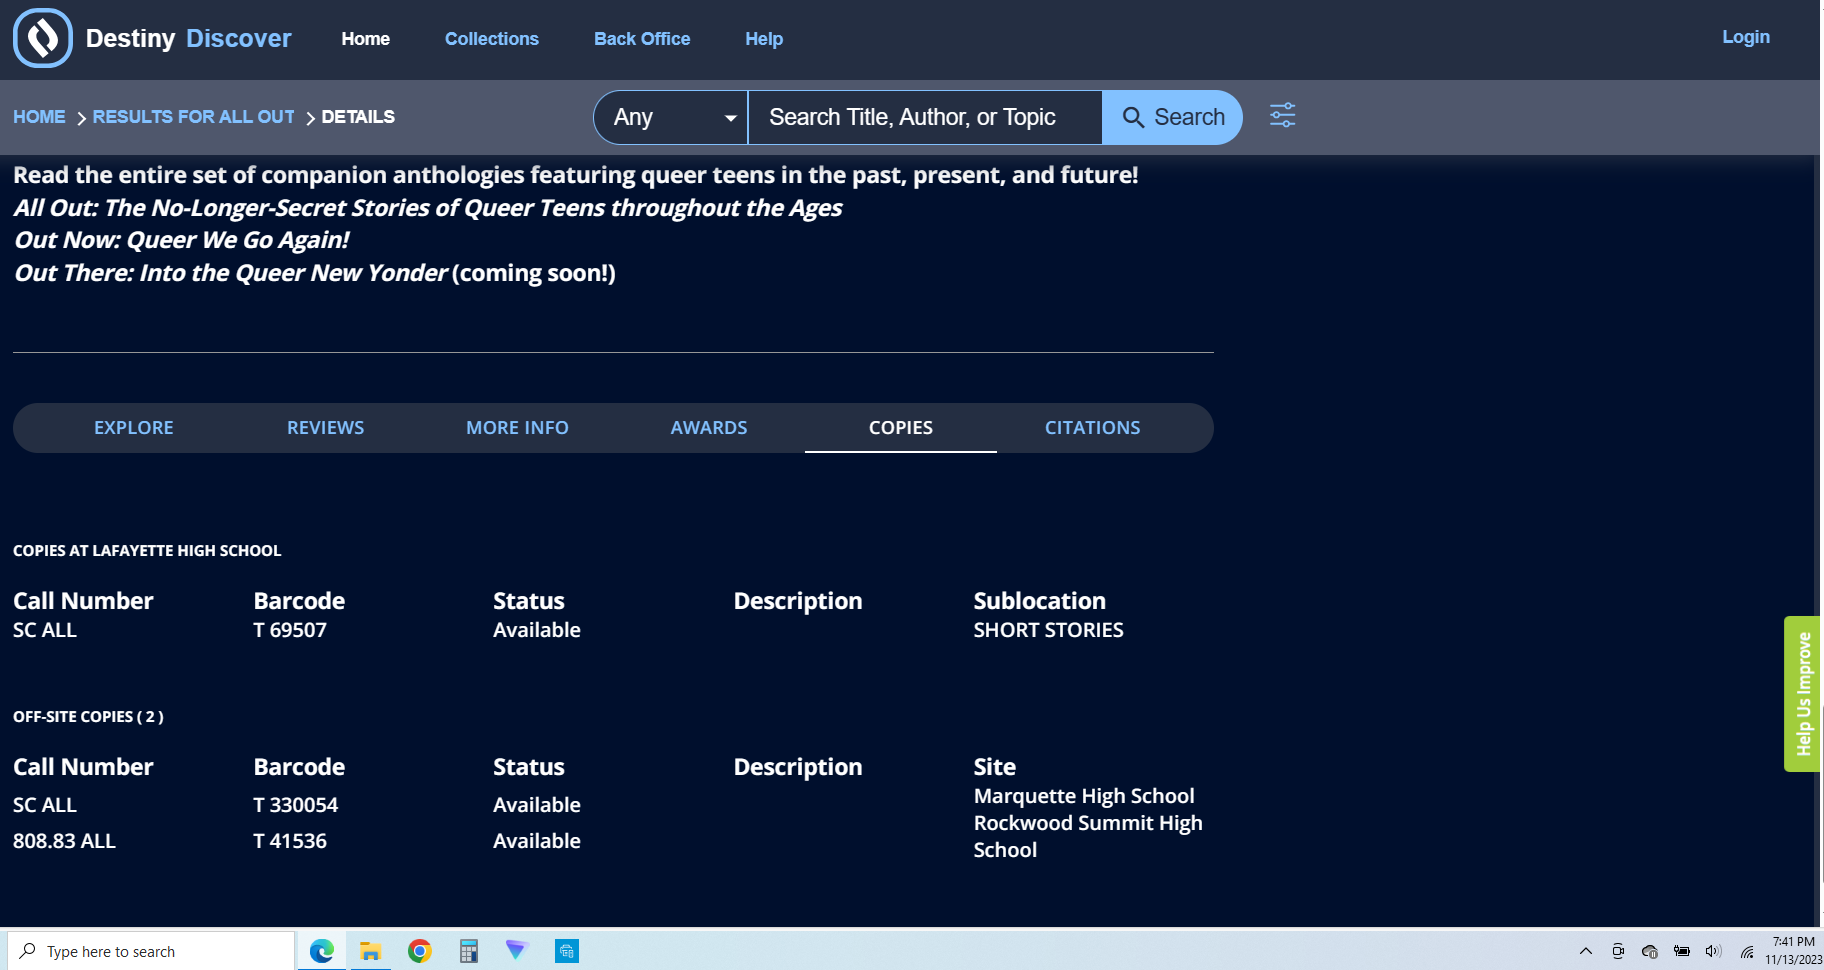Image resolution: width=1824 pixels, height=970 pixels.
Task: Open the Home menu item
Action: tap(365, 39)
